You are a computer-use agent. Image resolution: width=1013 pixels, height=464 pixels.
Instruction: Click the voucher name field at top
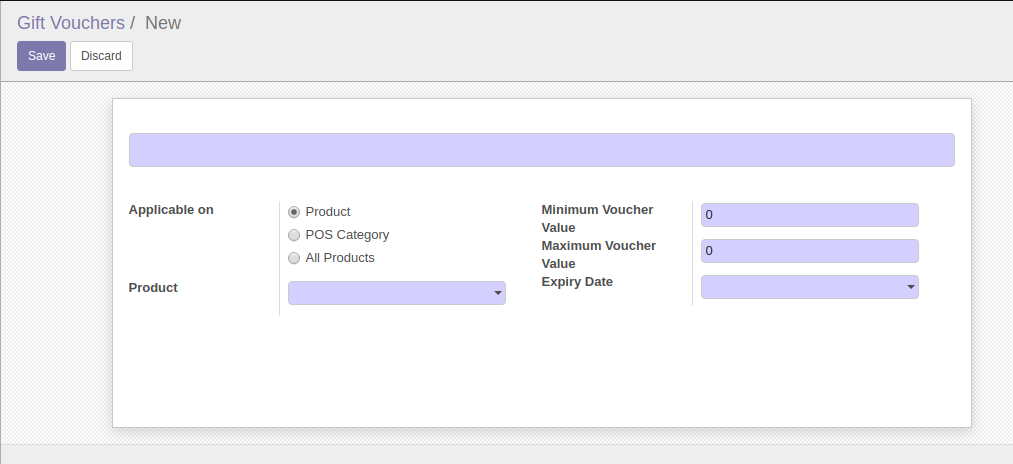click(x=541, y=150)
